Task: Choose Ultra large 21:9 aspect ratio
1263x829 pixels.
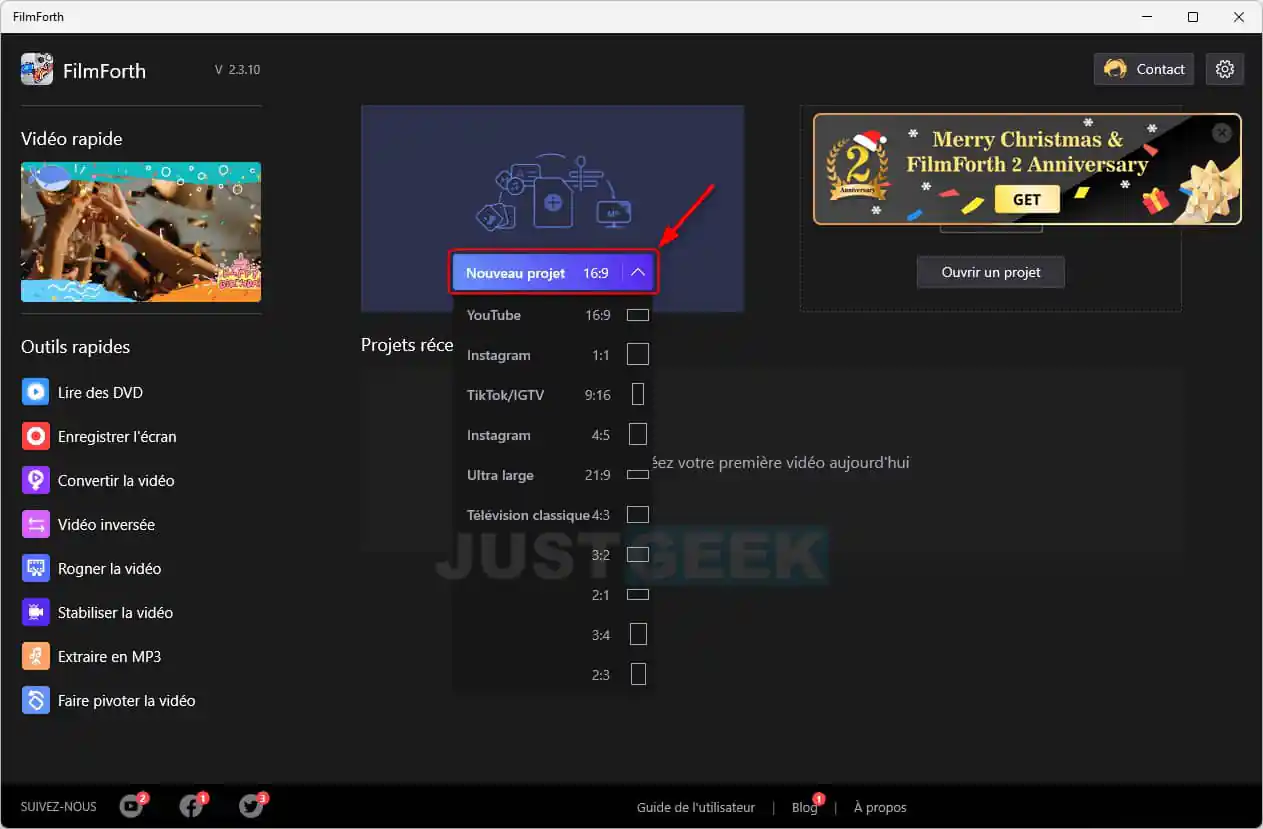Action: [553, 475]
